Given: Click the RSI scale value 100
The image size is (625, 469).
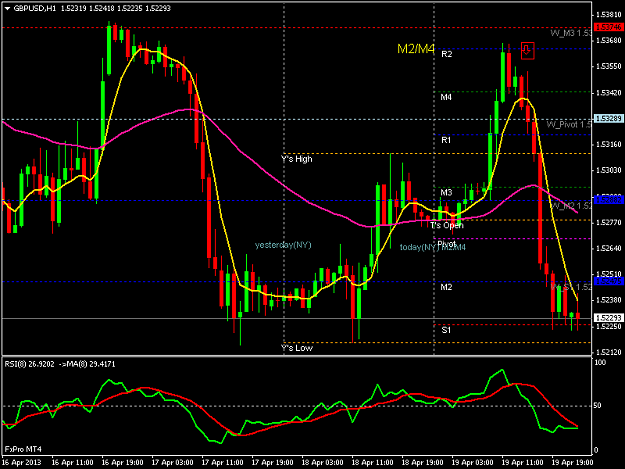Looking at the screenshot, I should 599,363.
